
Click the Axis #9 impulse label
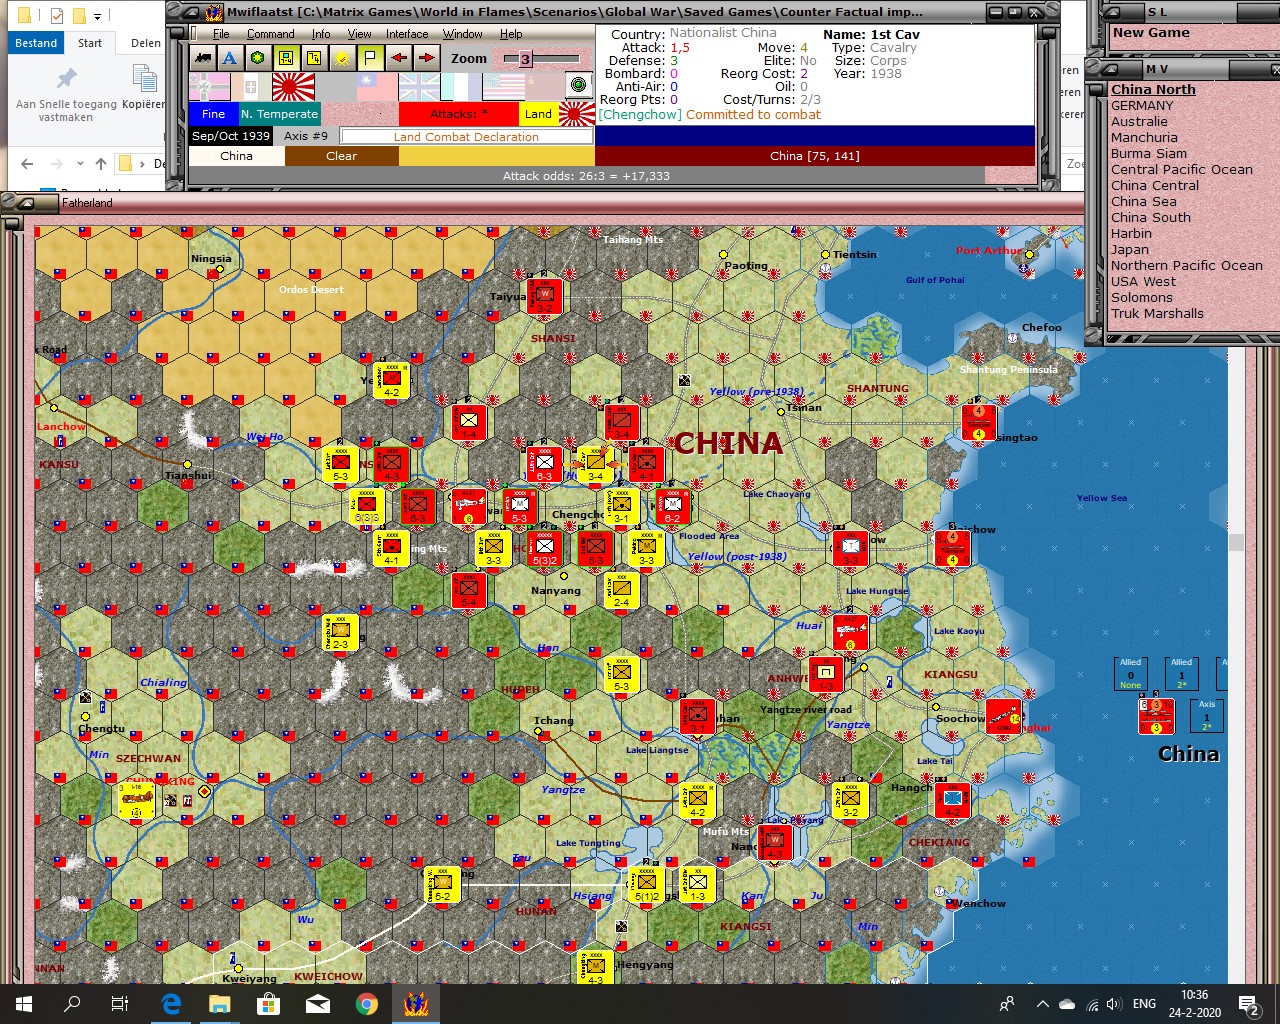(306, 136)
